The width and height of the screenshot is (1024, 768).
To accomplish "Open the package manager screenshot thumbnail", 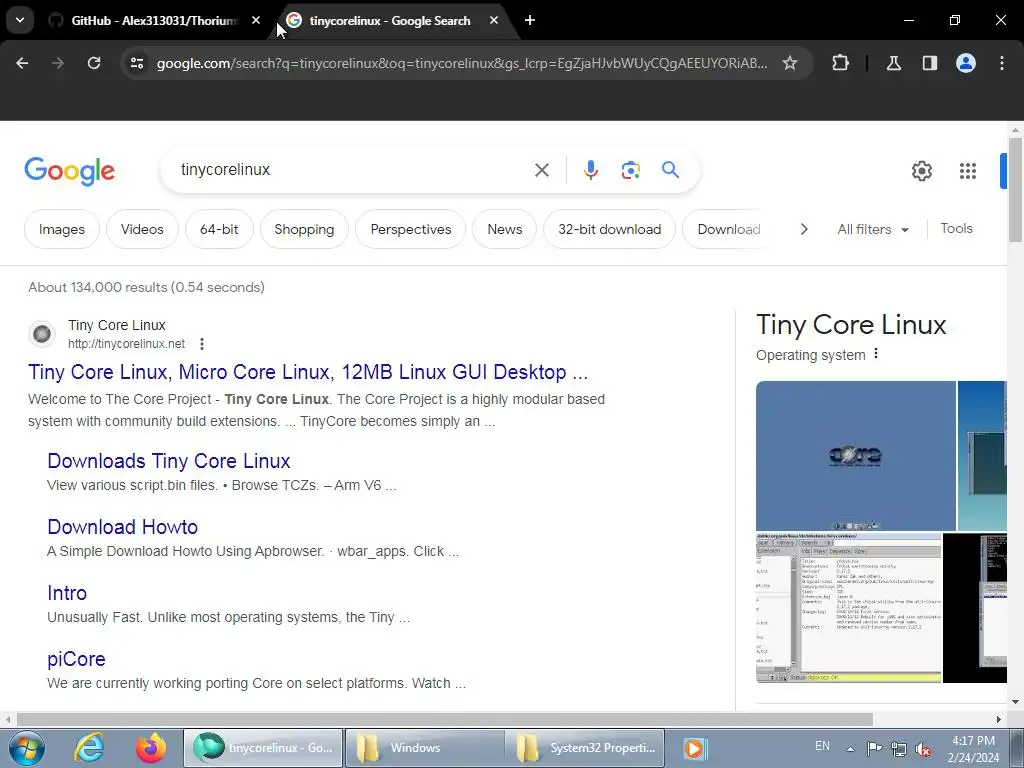I will click(848, 608).
